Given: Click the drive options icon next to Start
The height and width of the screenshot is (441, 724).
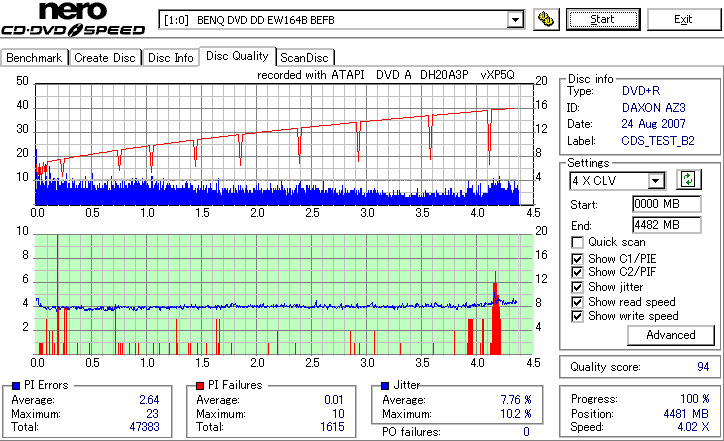Looking at the screenshot, I should pyautogui.click(x=546, y=19).
